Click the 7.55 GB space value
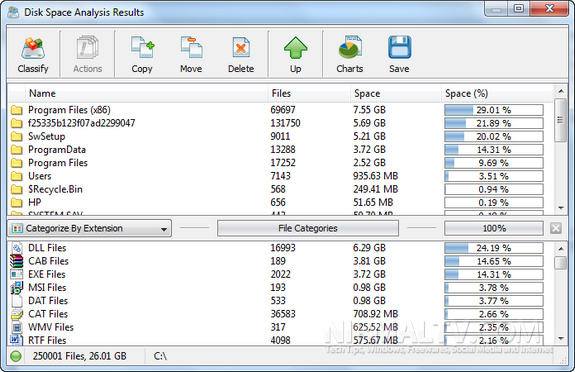 [x=369, y=110]
